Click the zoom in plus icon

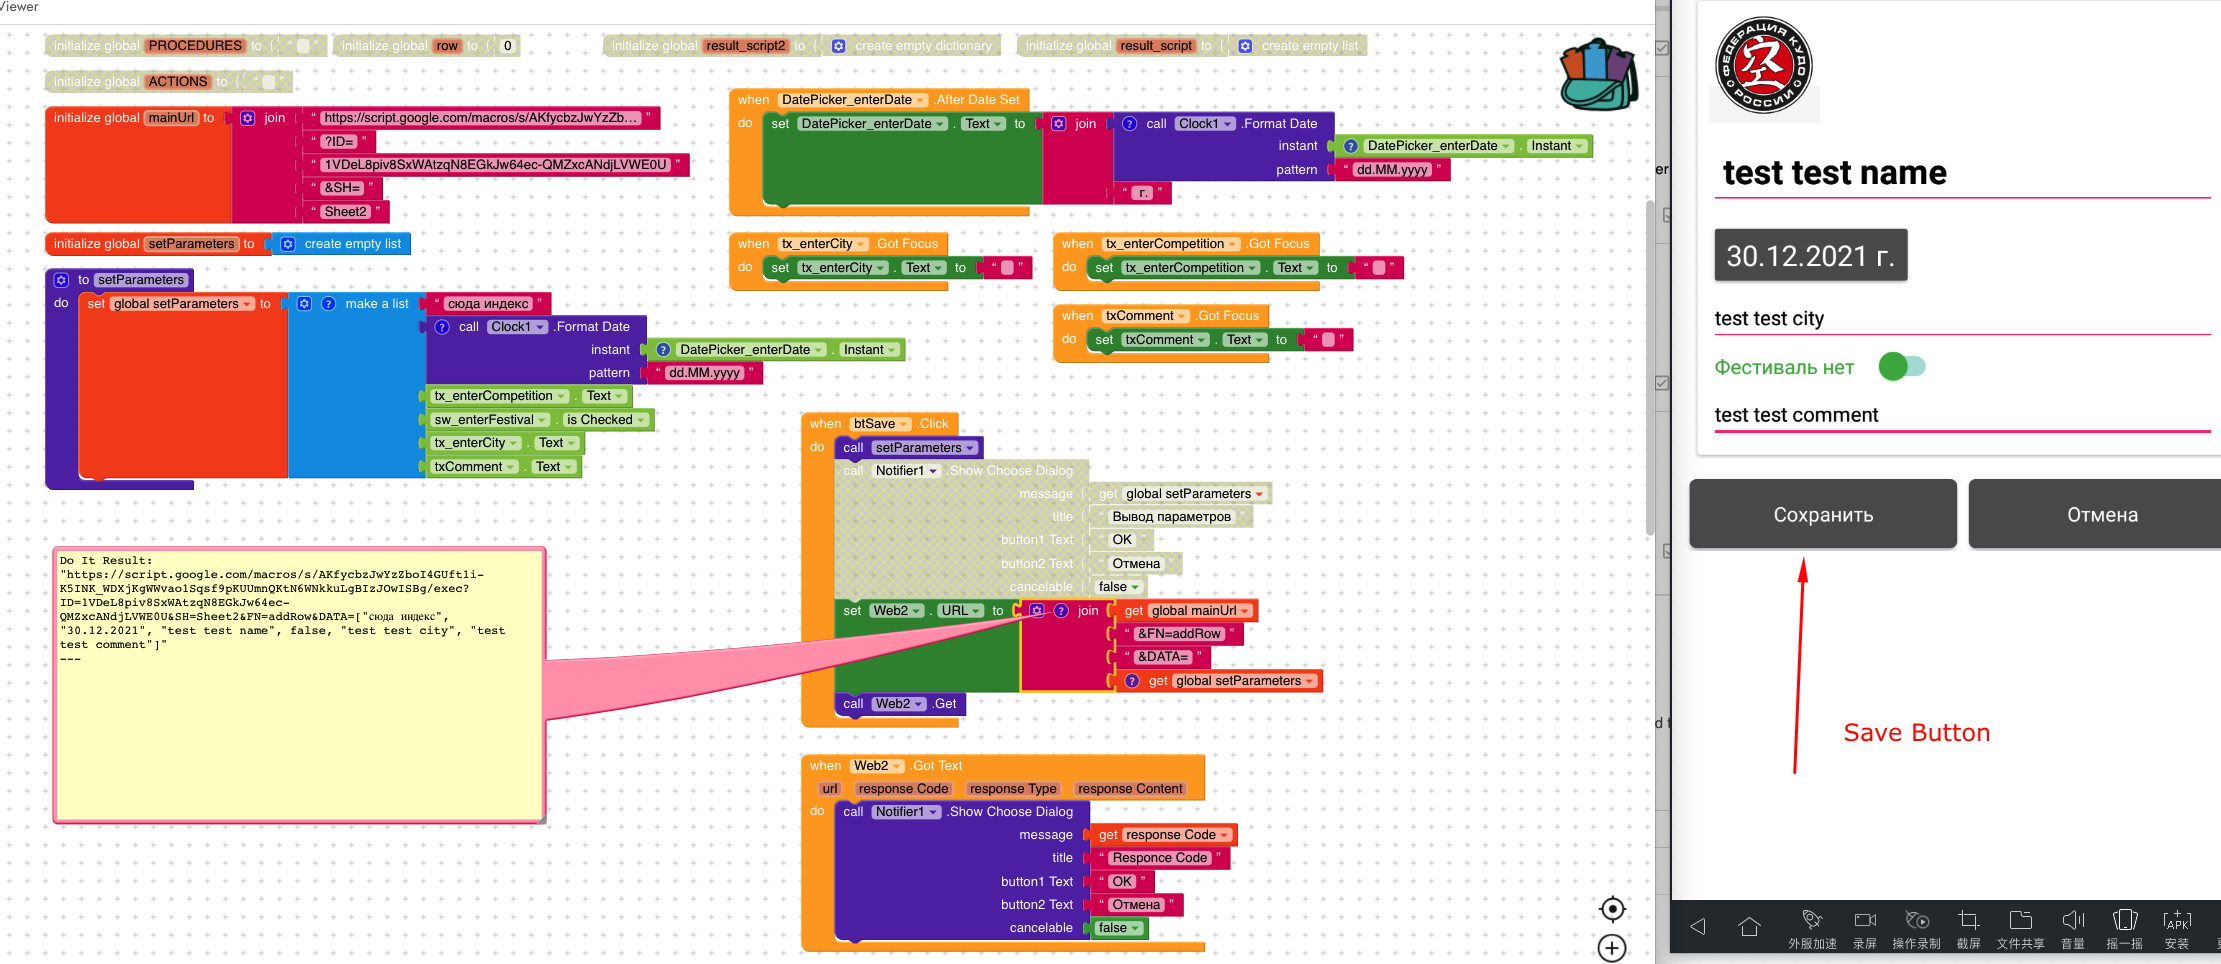(1612, 948)
